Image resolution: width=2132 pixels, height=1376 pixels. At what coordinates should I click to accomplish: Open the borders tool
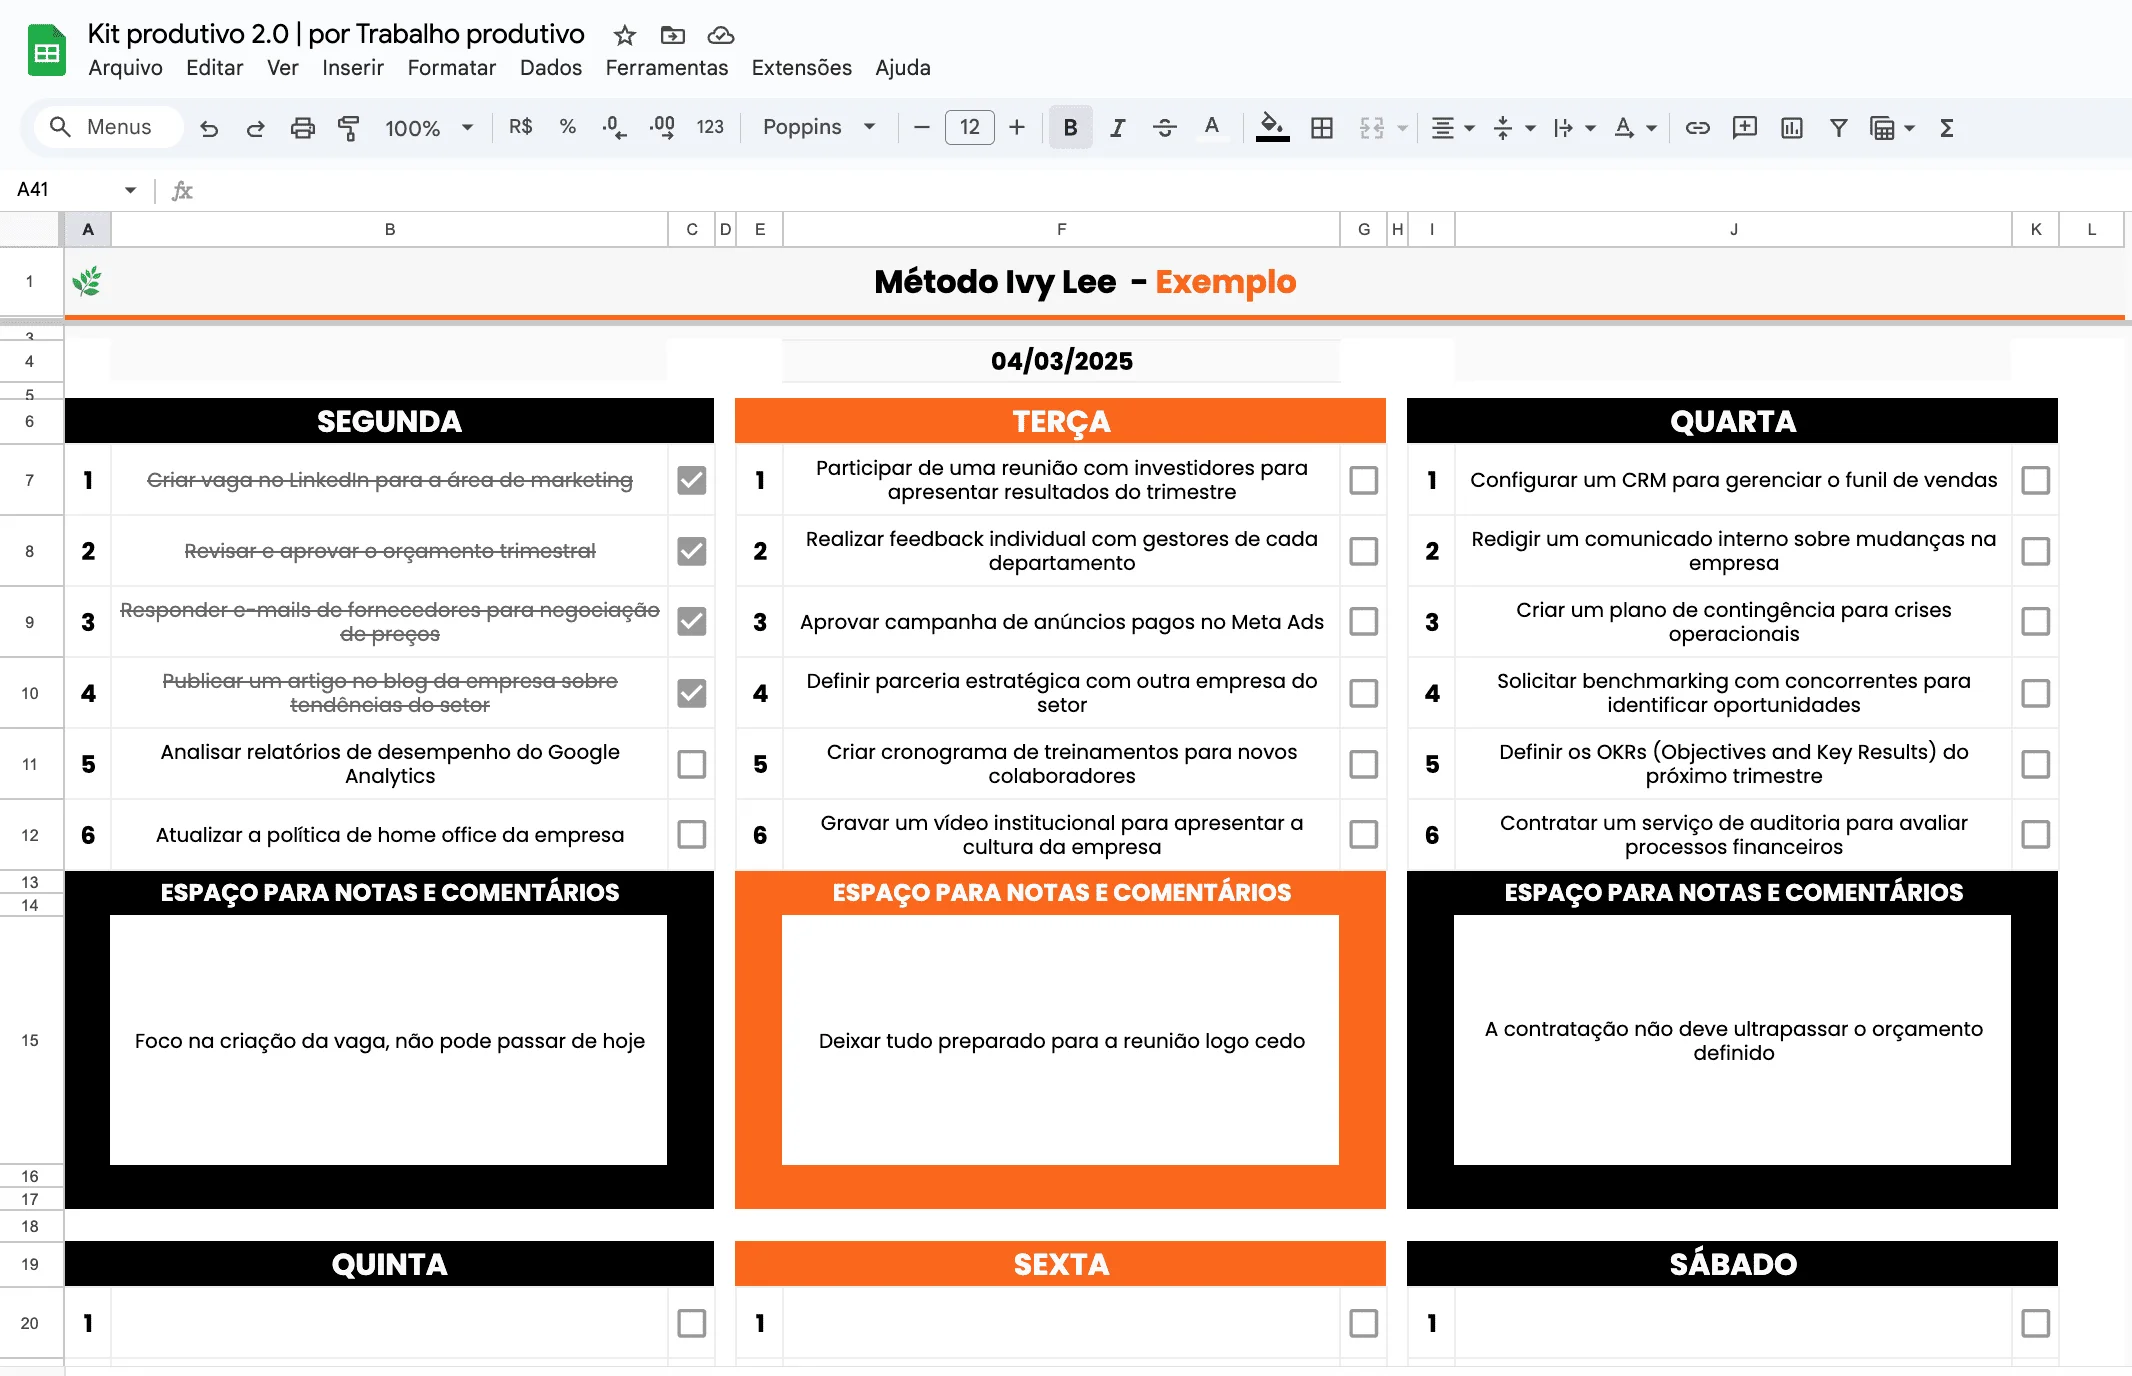point(1321,127)
